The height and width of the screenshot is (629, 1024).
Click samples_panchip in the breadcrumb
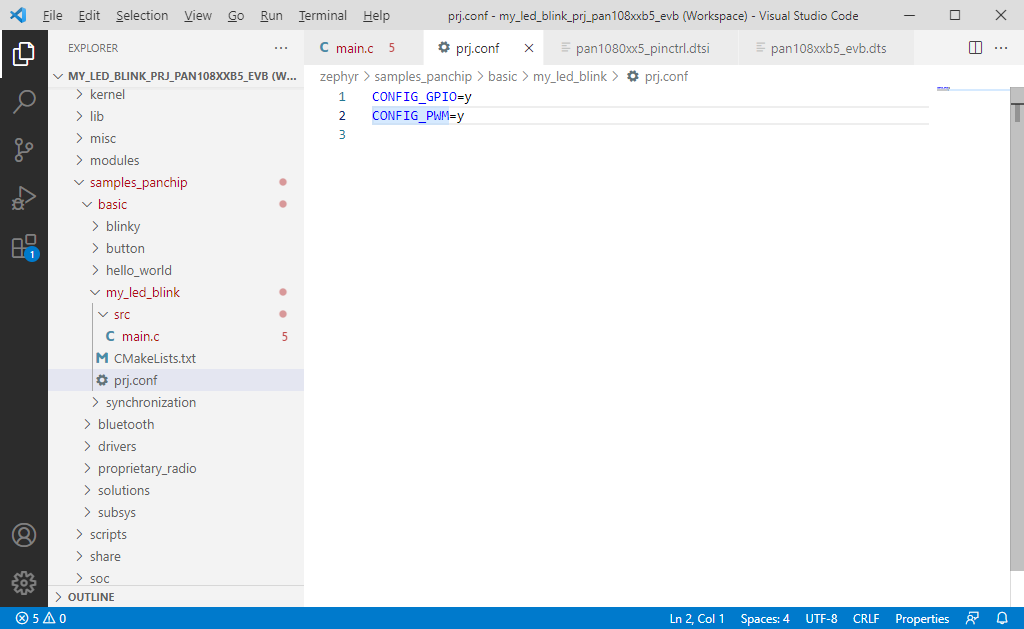tap(423, 76)
